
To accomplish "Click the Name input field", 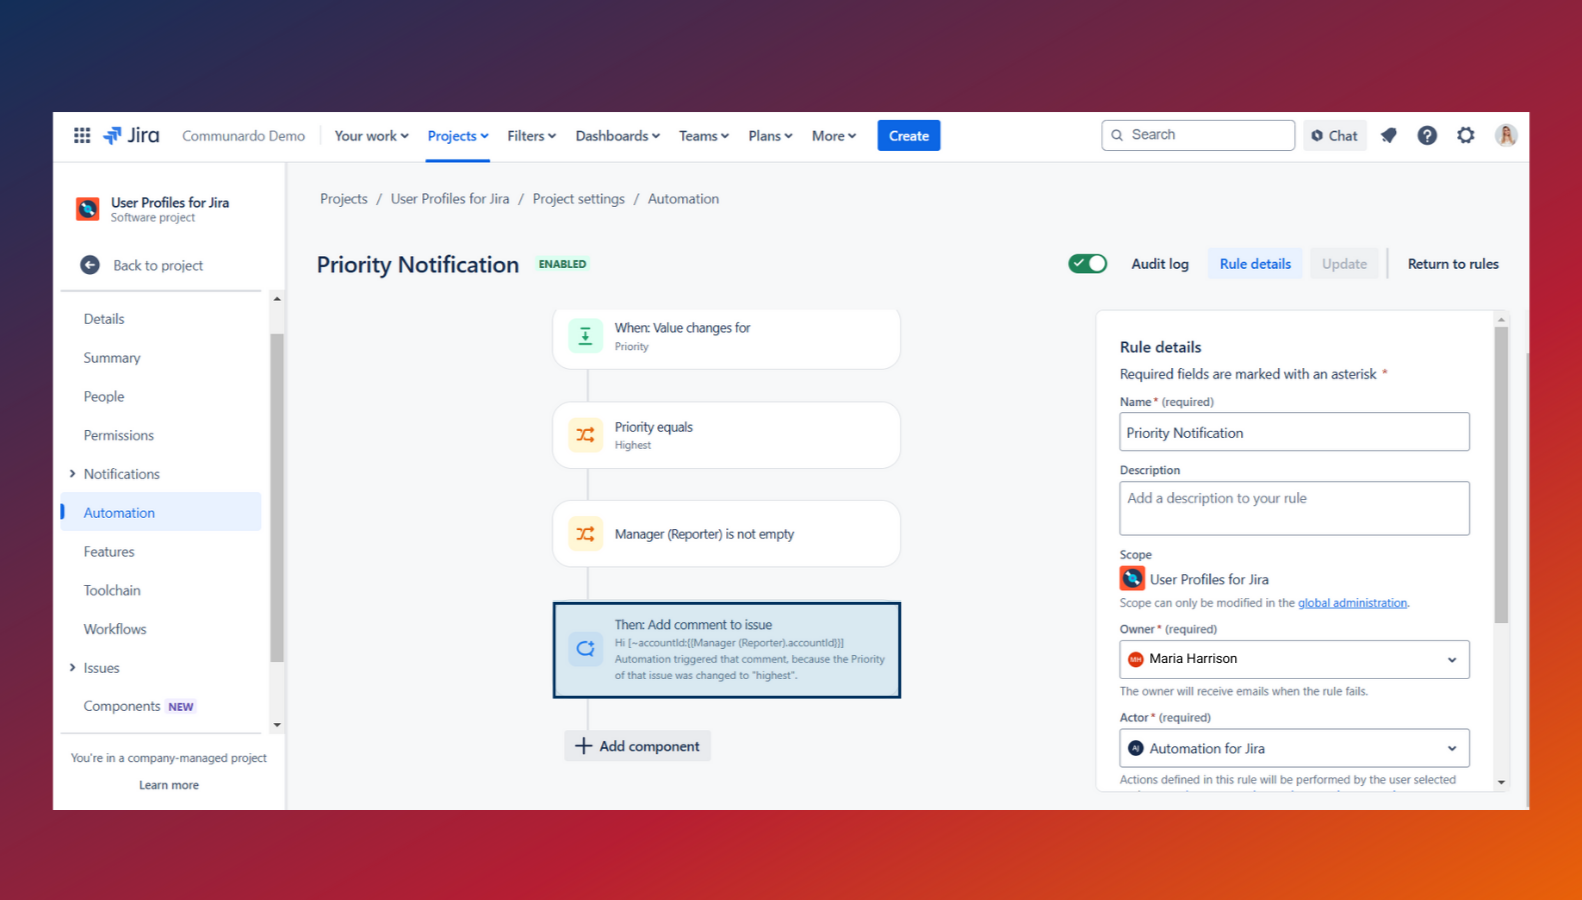I will coord(1295,432).
